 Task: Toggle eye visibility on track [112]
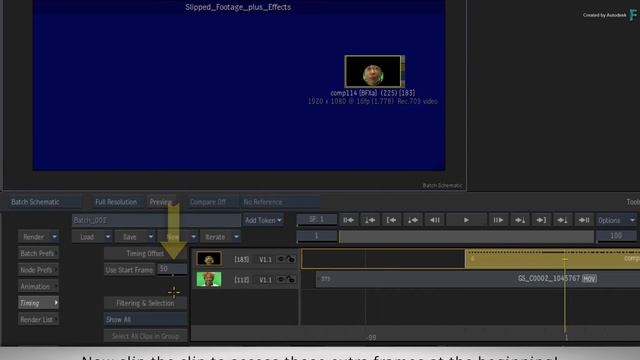click(x=280, y=279)
